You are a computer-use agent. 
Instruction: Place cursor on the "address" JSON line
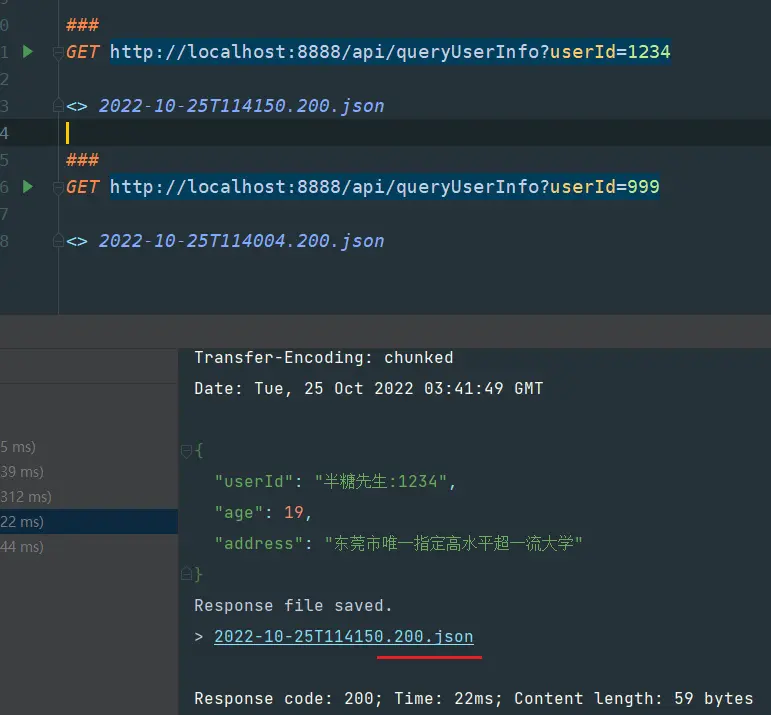point(398,544)
